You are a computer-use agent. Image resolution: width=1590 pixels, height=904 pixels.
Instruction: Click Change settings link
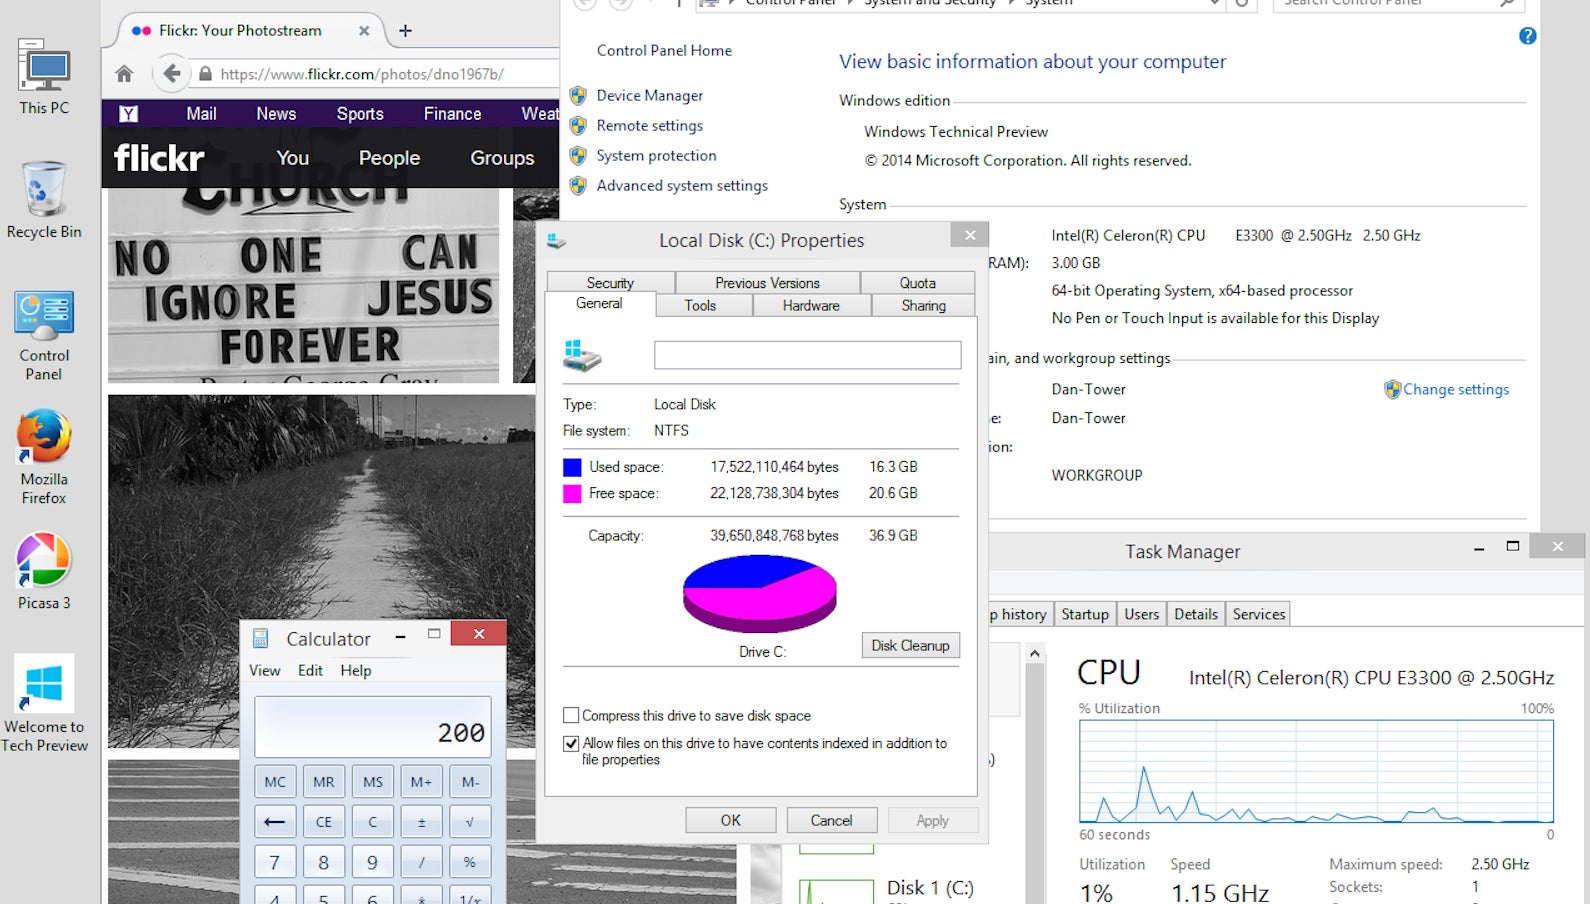tap(1456, 390)
